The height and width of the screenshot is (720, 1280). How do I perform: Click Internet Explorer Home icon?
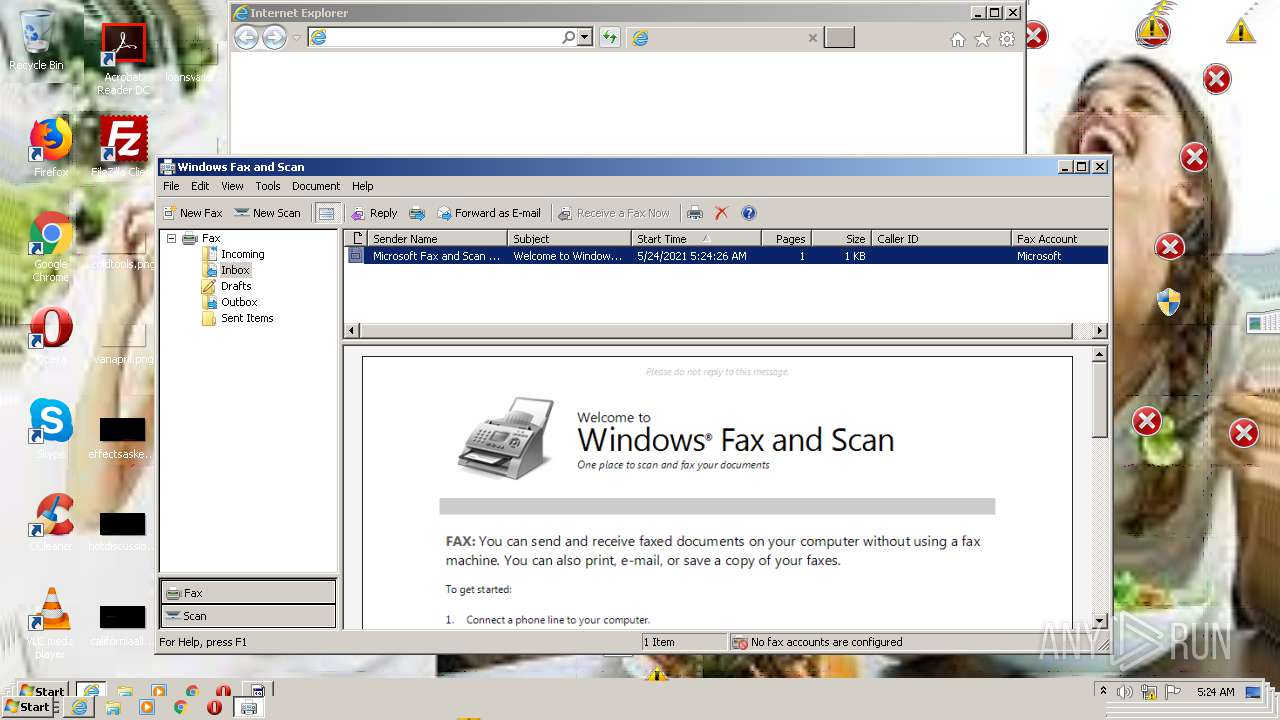(x=958, y=39)
